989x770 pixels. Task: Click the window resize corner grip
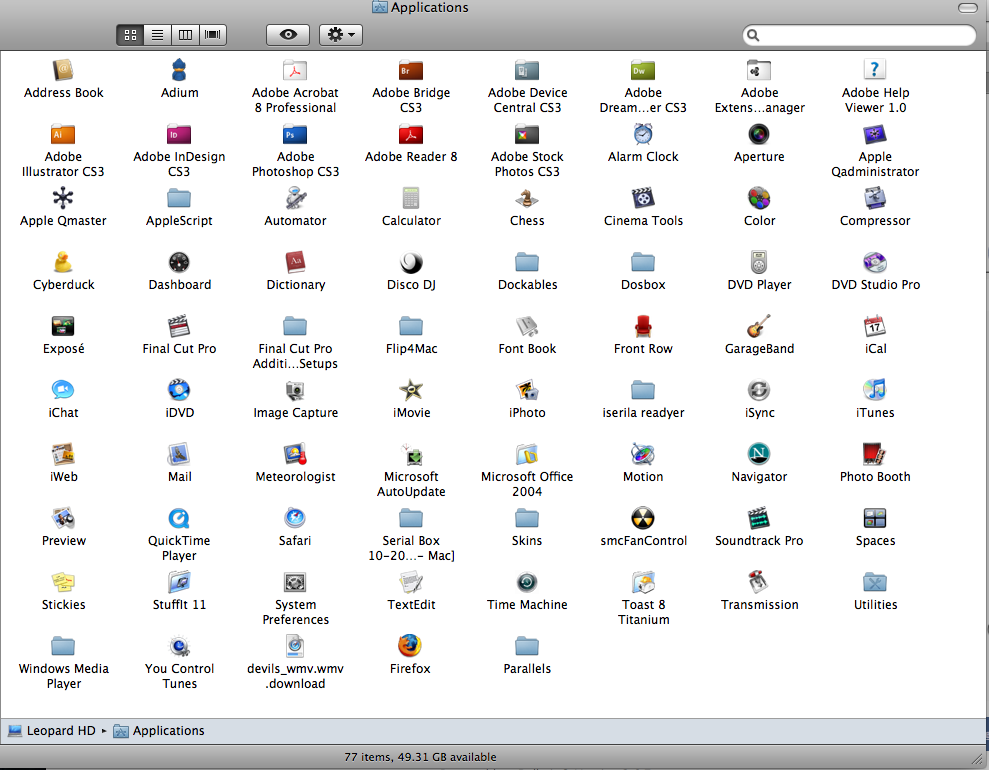click(978, 759)
